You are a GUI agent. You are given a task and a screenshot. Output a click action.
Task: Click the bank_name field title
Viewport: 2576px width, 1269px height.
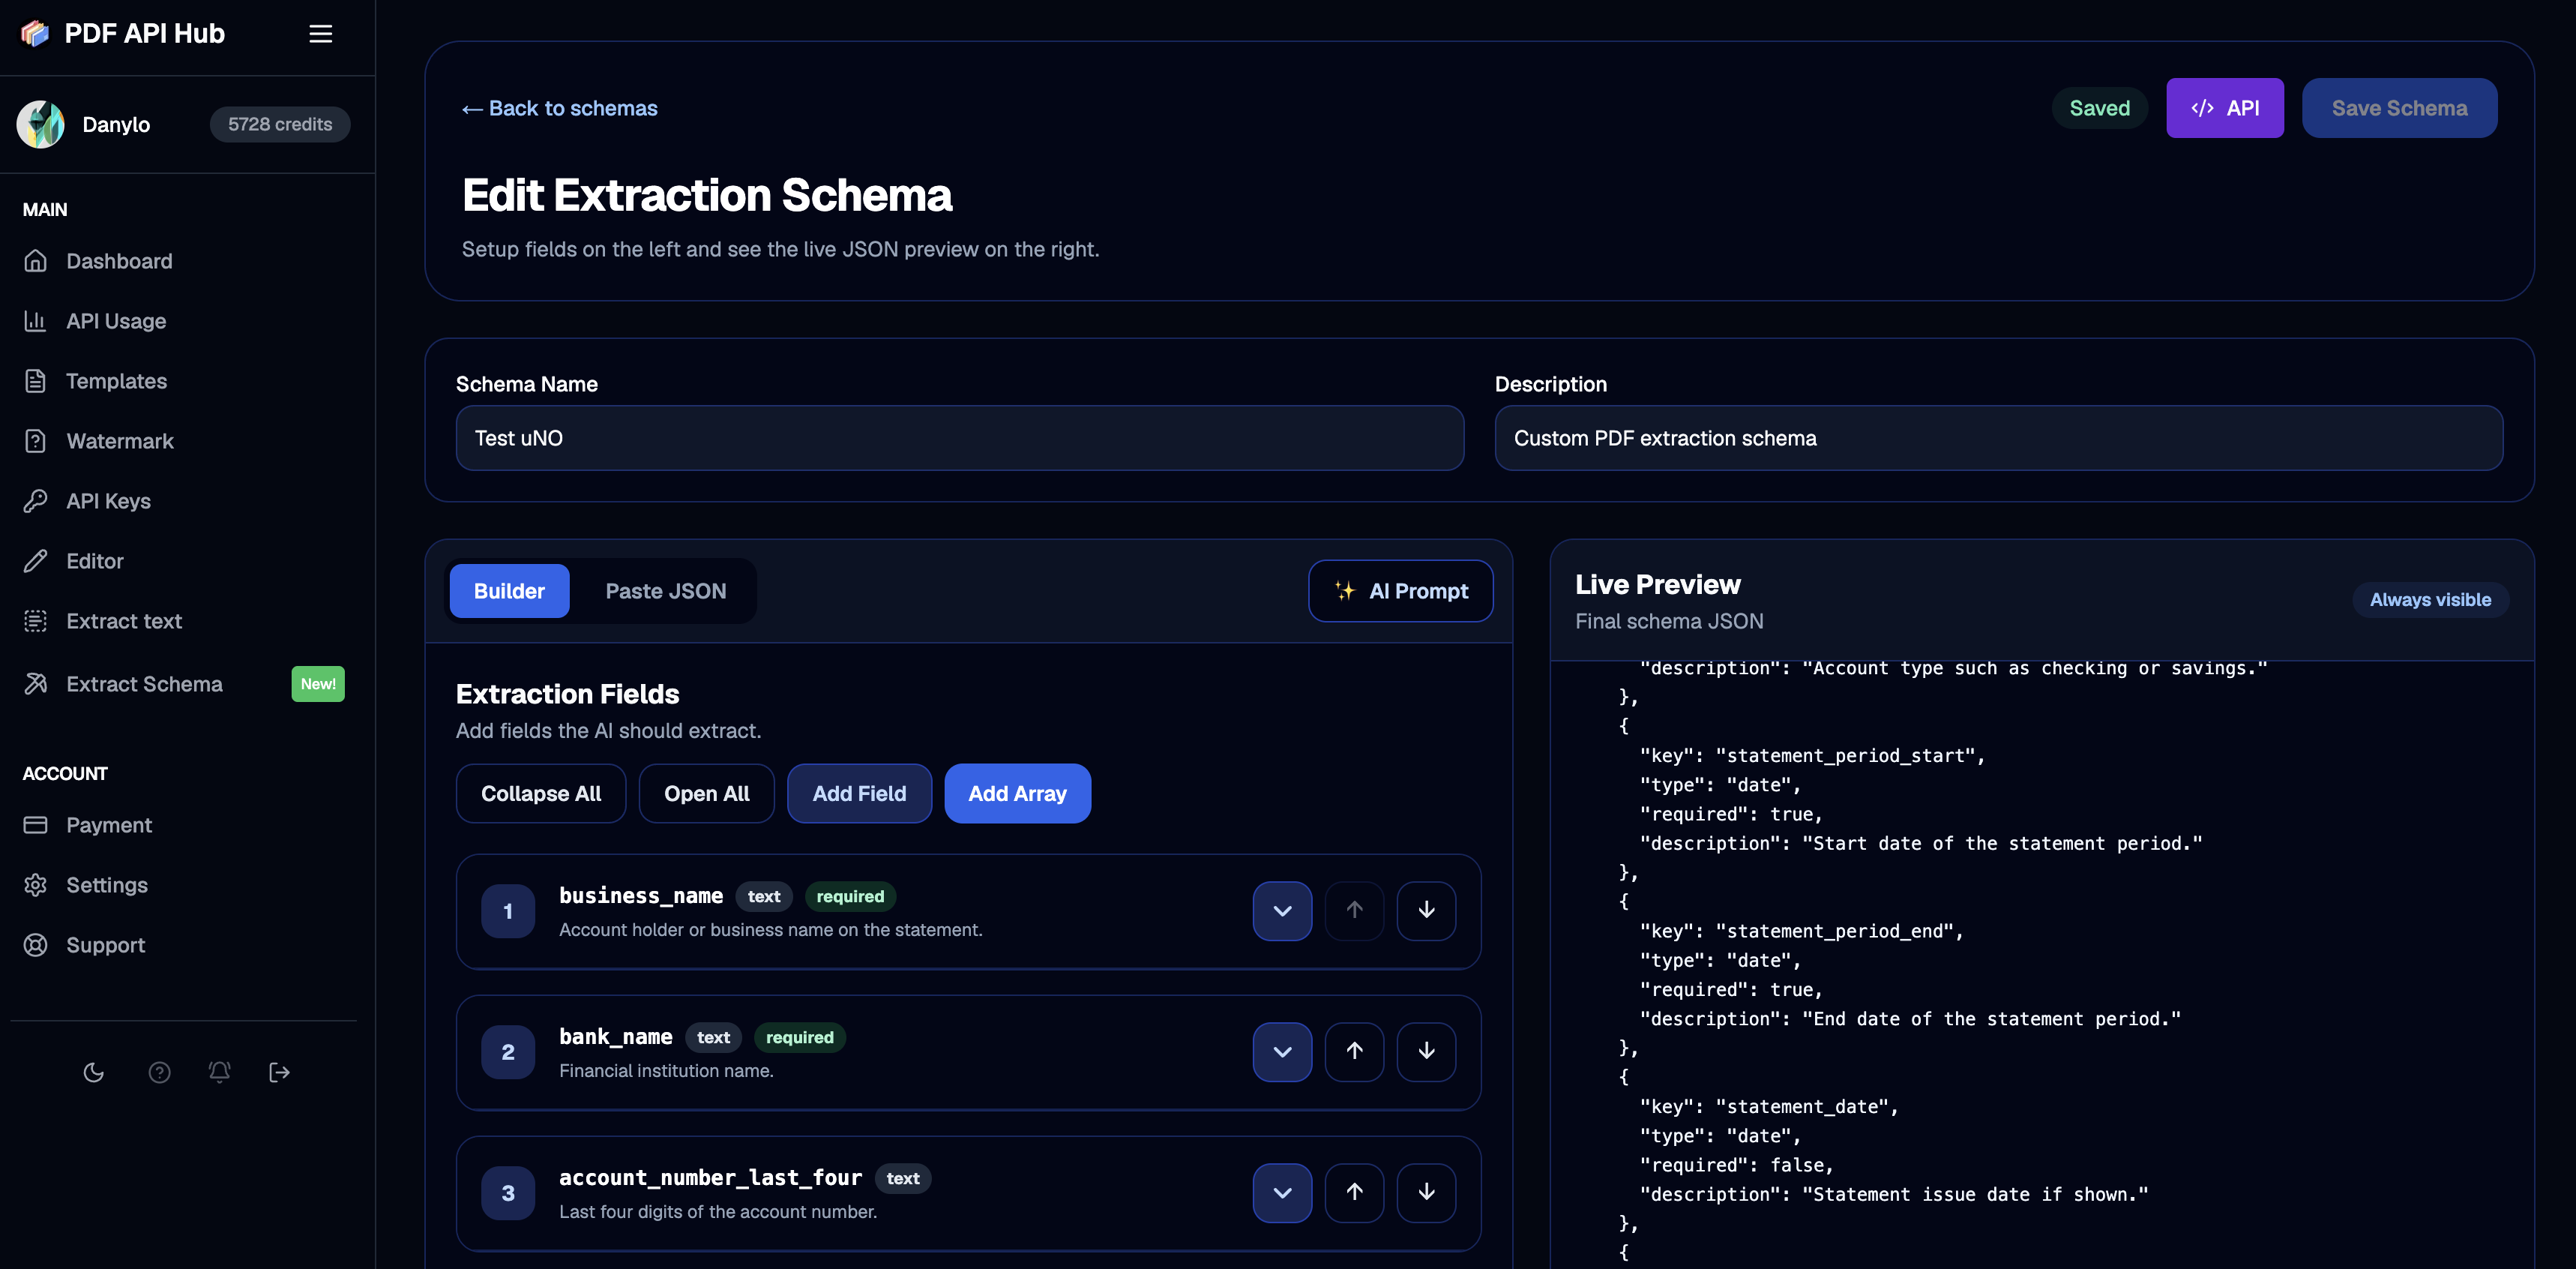(616, 1037)
